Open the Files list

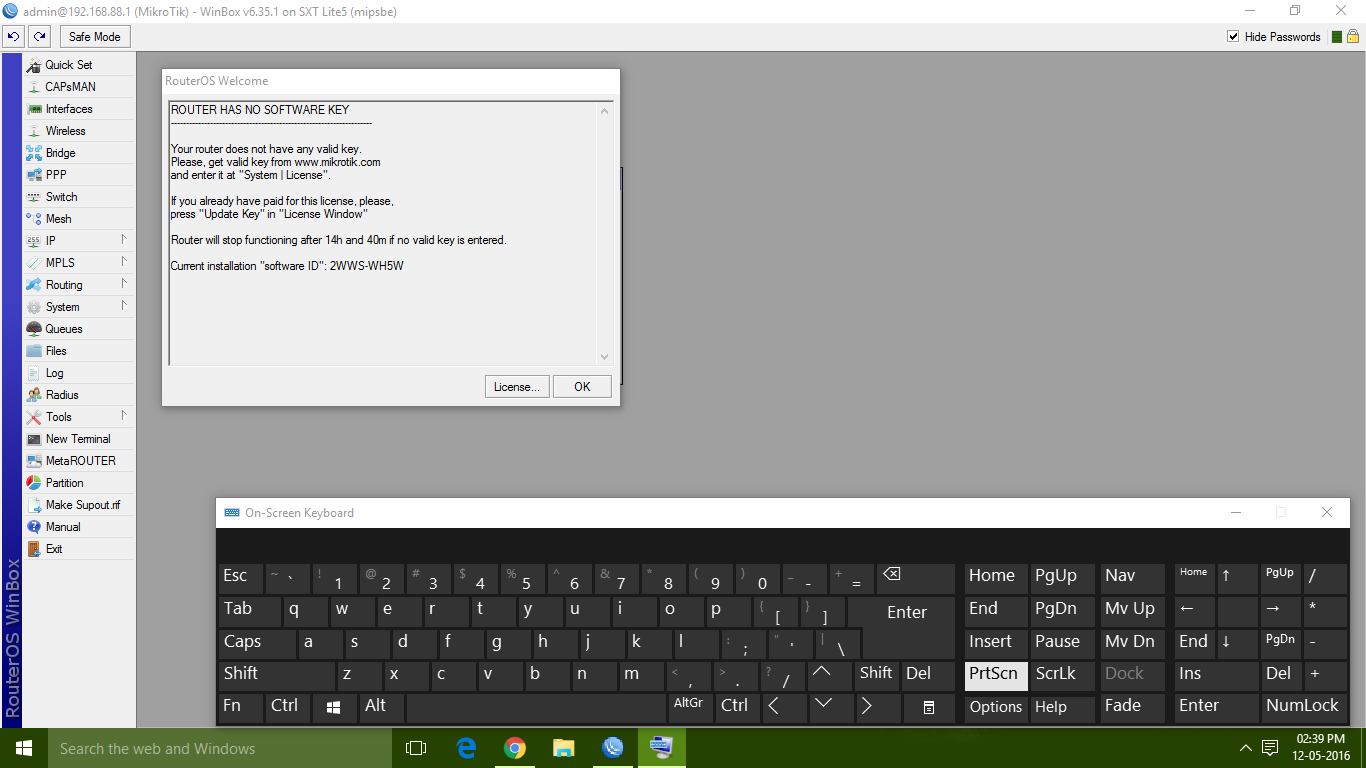pos(79,351)
